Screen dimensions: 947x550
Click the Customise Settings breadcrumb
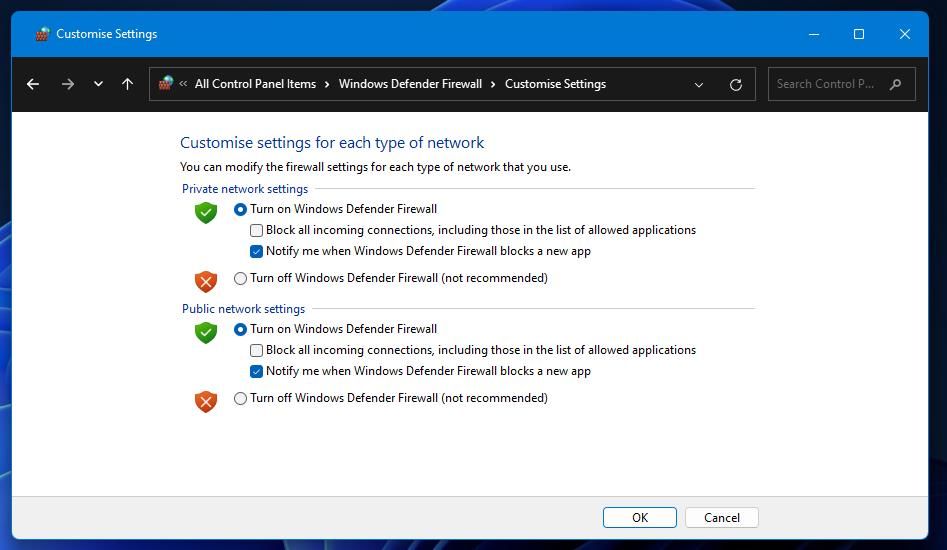pos(555,84)
